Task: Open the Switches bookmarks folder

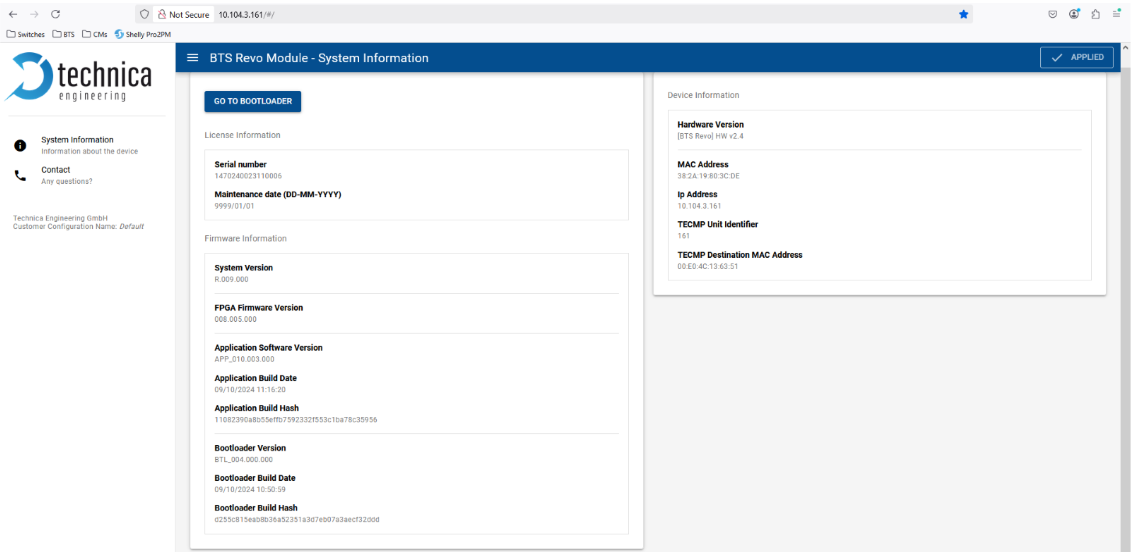Action: [x=26, y=33]
